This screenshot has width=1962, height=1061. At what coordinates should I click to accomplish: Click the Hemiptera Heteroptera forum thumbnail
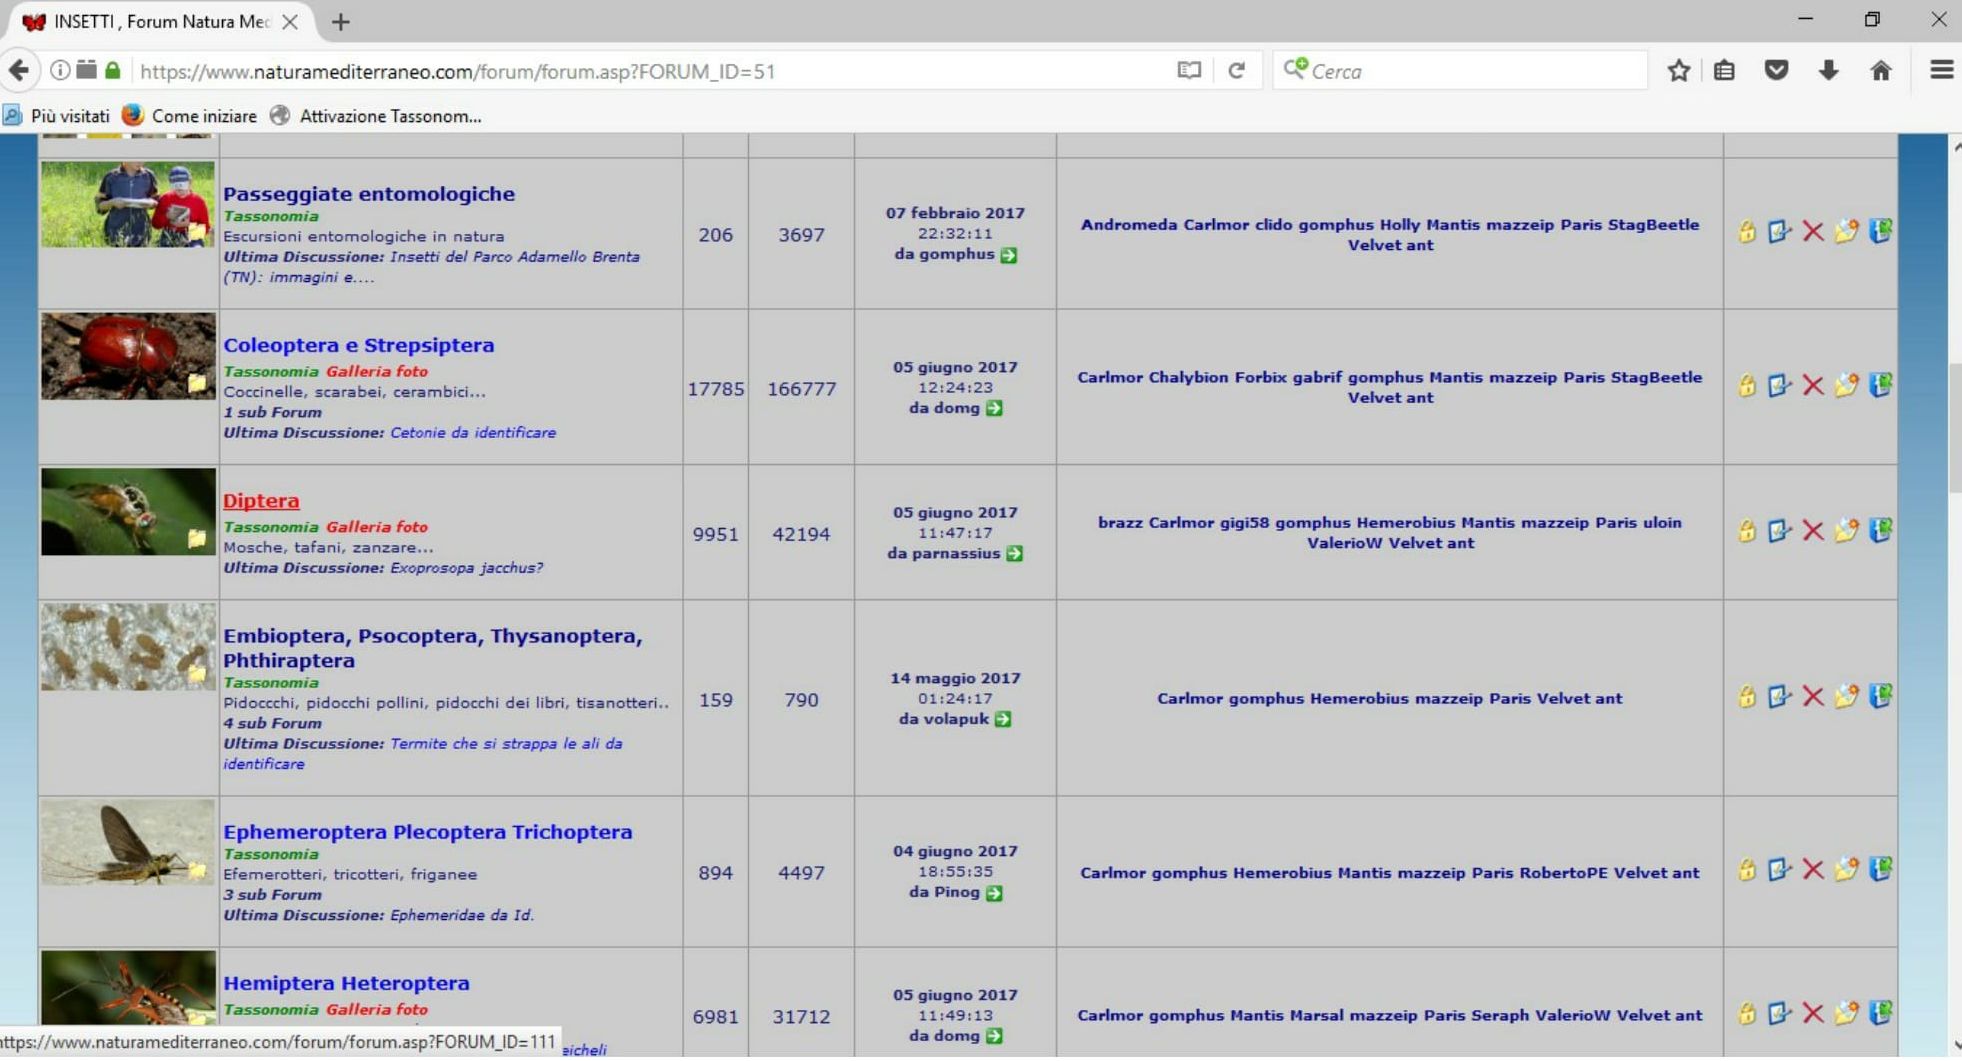click(128, 988)
